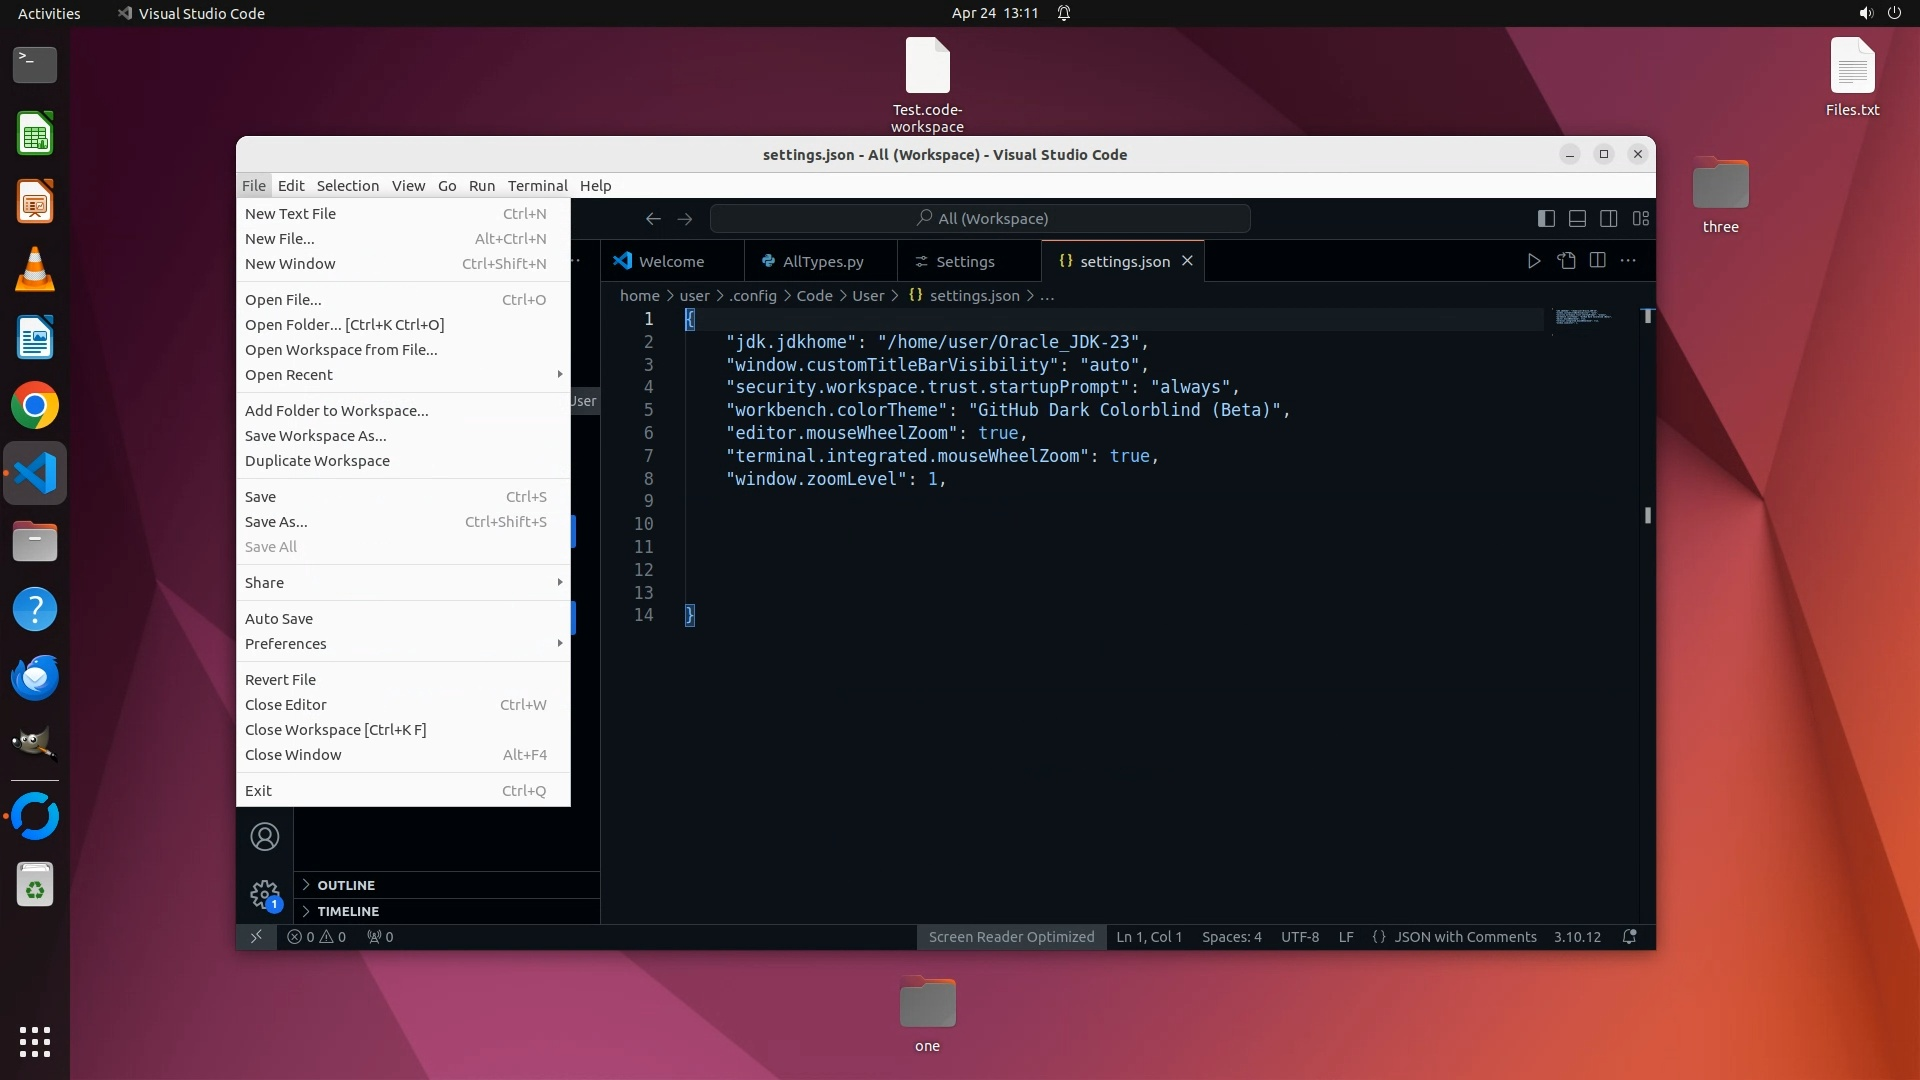Screen dimensions: 1920x1080
Task: Click the editor minimap preview
Action: 1583,317
